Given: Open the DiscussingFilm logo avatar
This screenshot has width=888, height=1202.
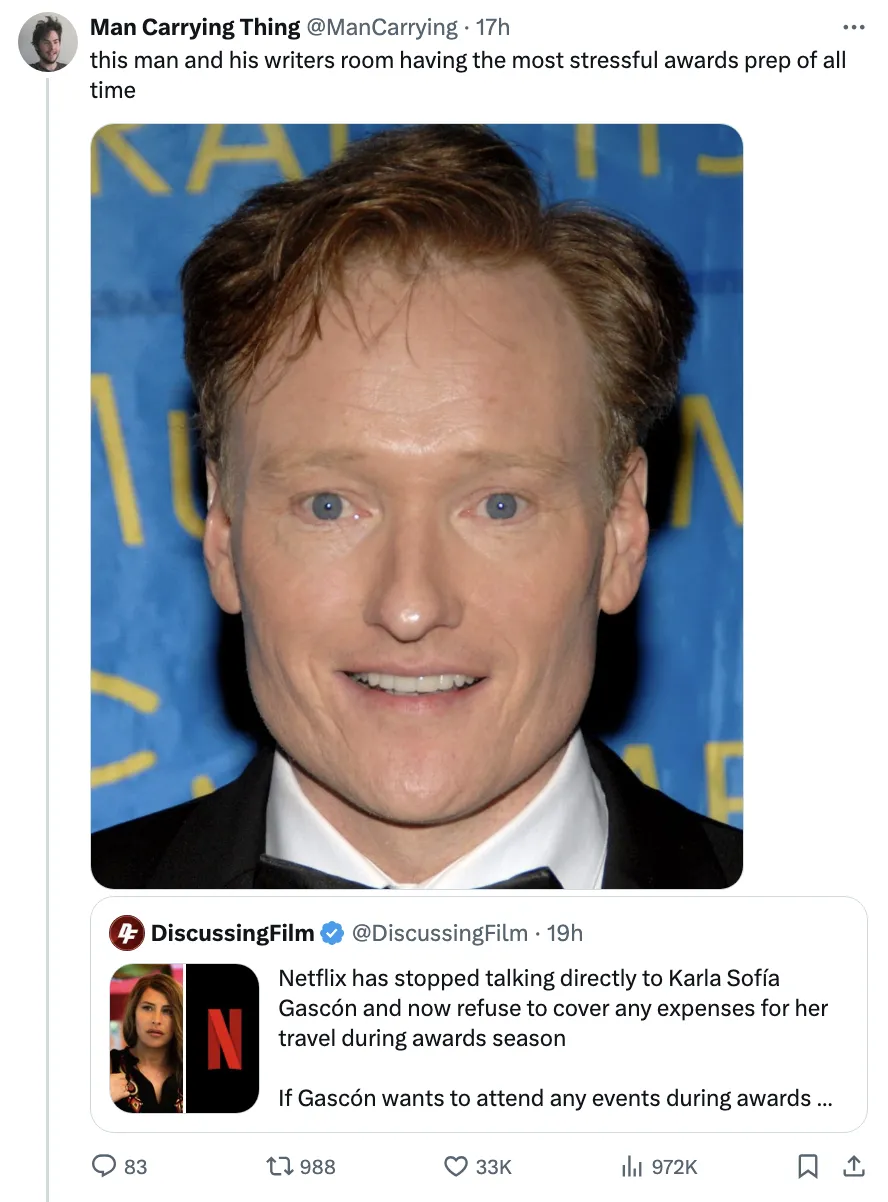Looking at the screenshot, I should 127,933.
